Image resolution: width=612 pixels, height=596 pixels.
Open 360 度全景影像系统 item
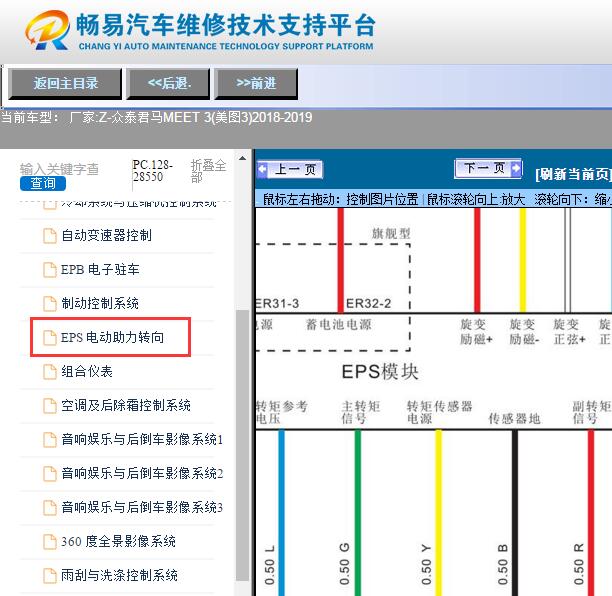pos(117,541)
